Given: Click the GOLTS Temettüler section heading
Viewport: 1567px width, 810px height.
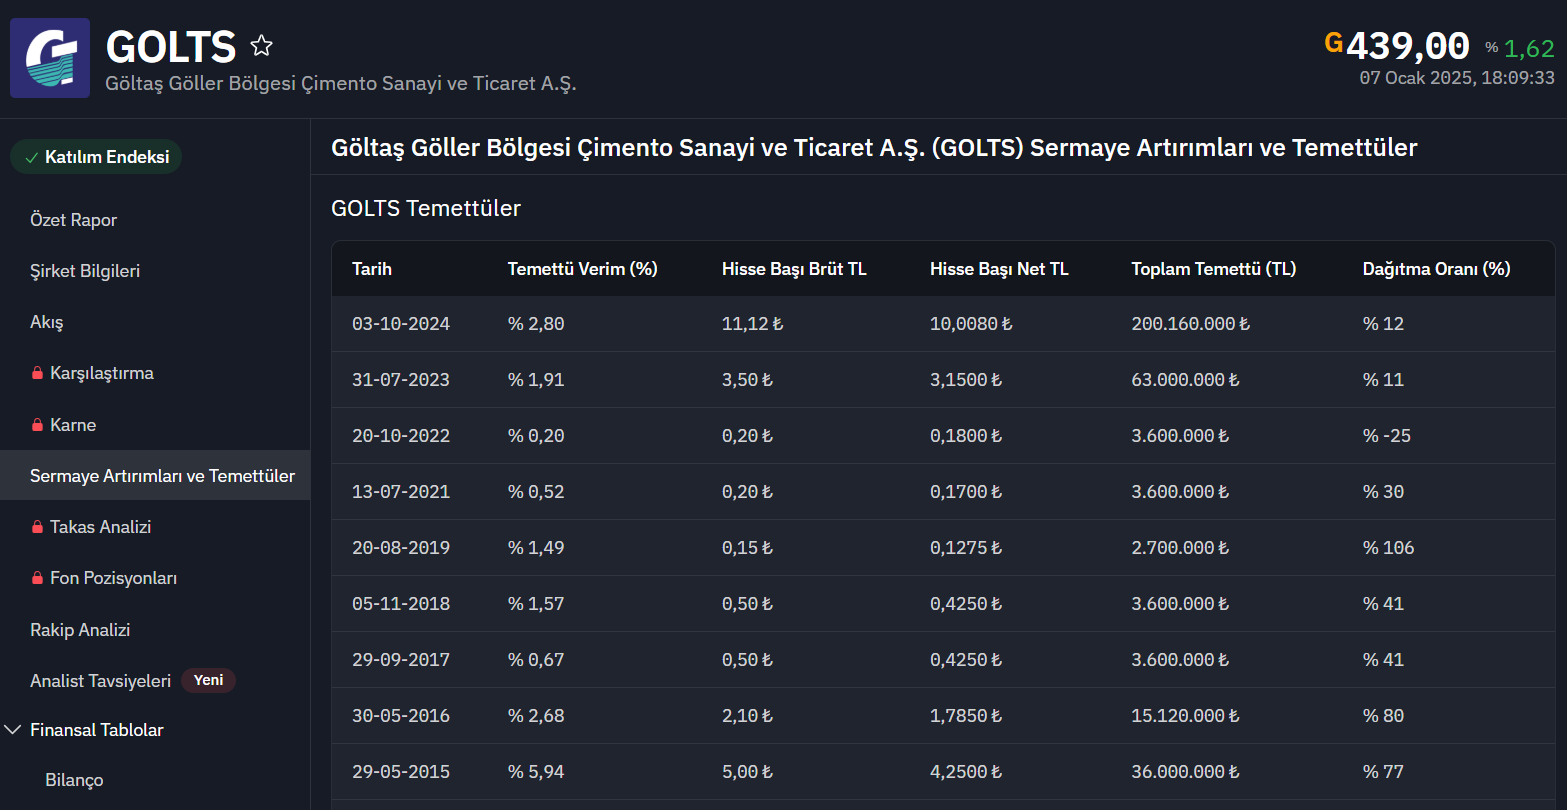Looking at the screenshot, I should coord(426,208).
